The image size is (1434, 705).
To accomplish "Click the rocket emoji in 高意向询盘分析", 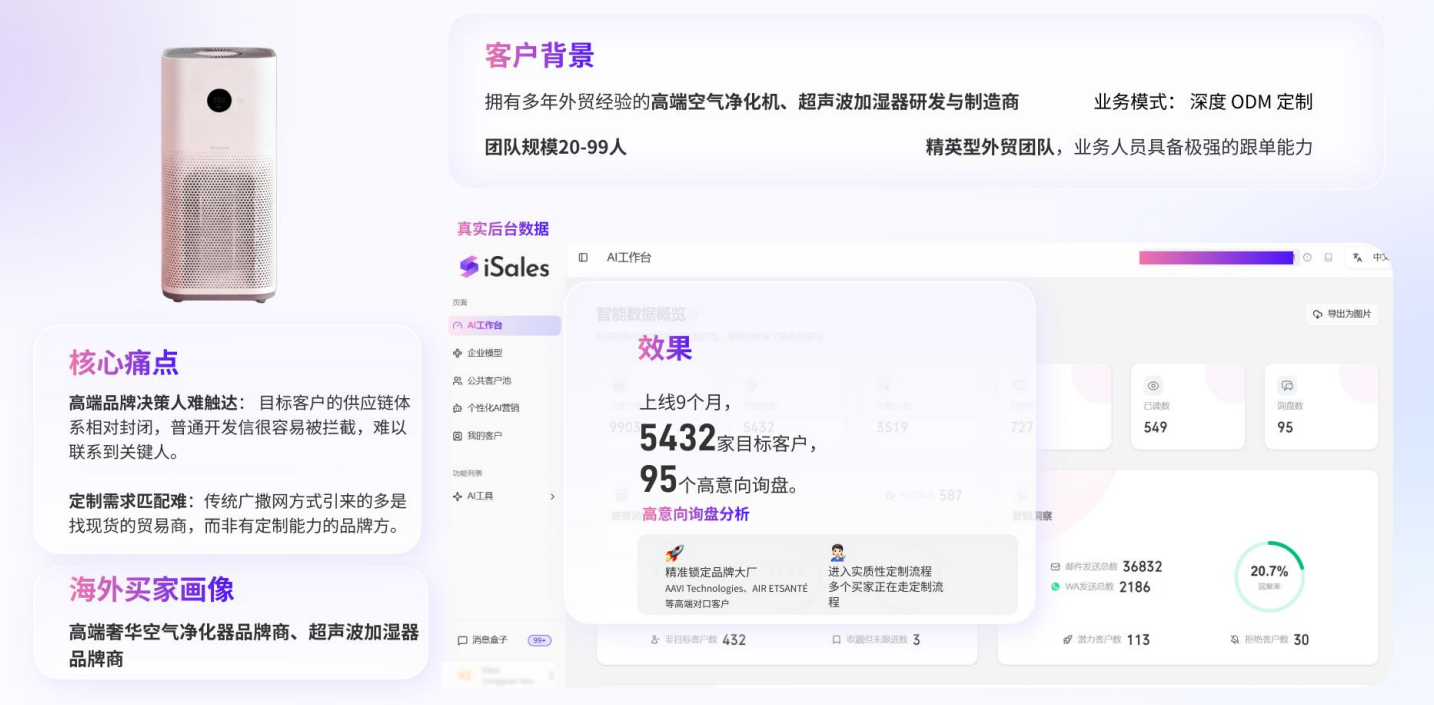I will click(675, 553).
